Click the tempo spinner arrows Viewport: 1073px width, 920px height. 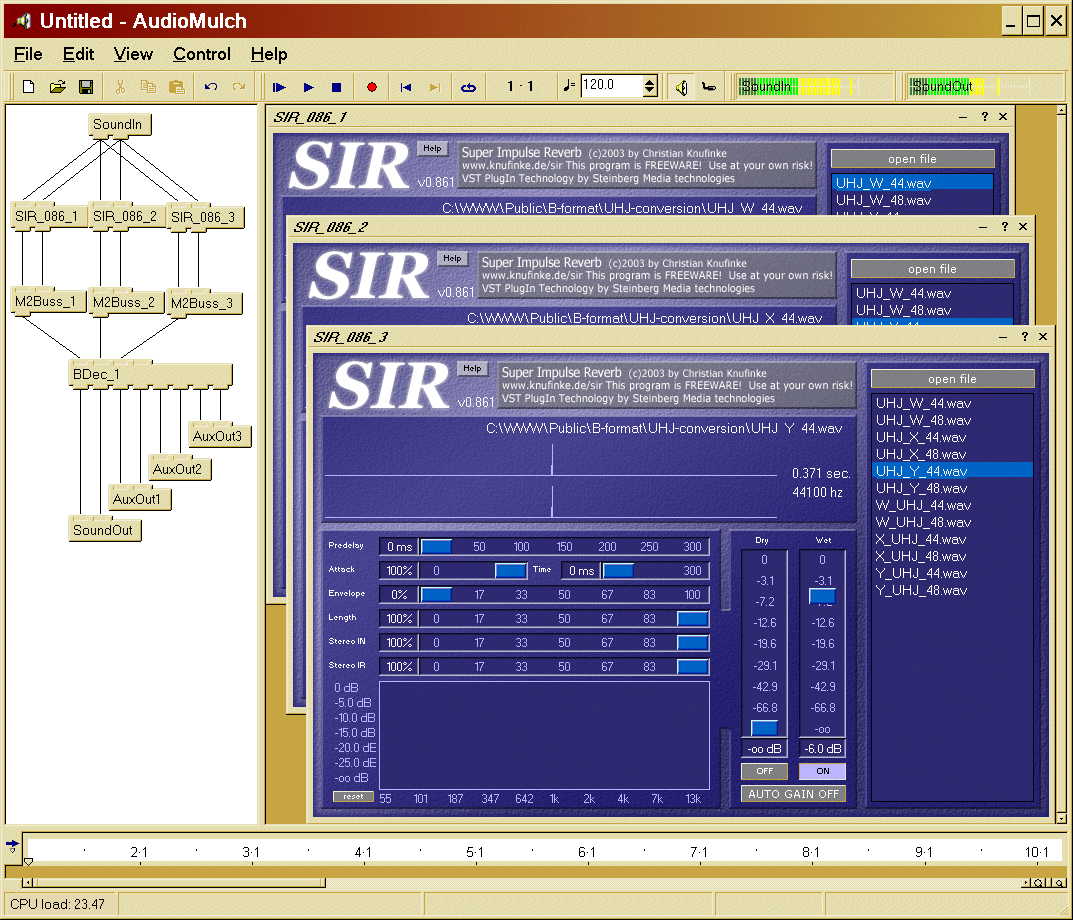[650, 86]
